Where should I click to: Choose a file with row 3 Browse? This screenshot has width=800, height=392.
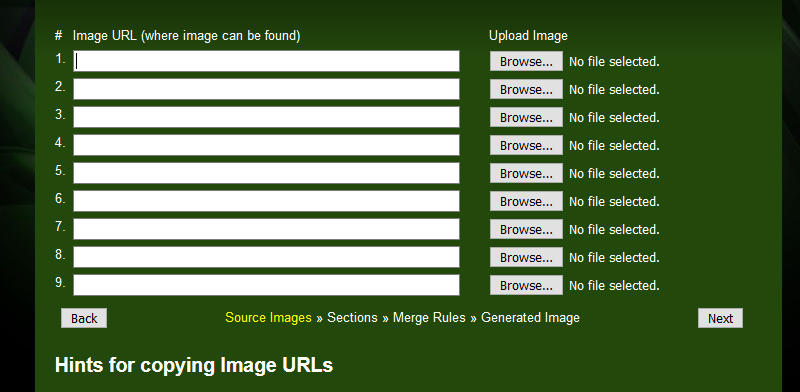(526, 117)
